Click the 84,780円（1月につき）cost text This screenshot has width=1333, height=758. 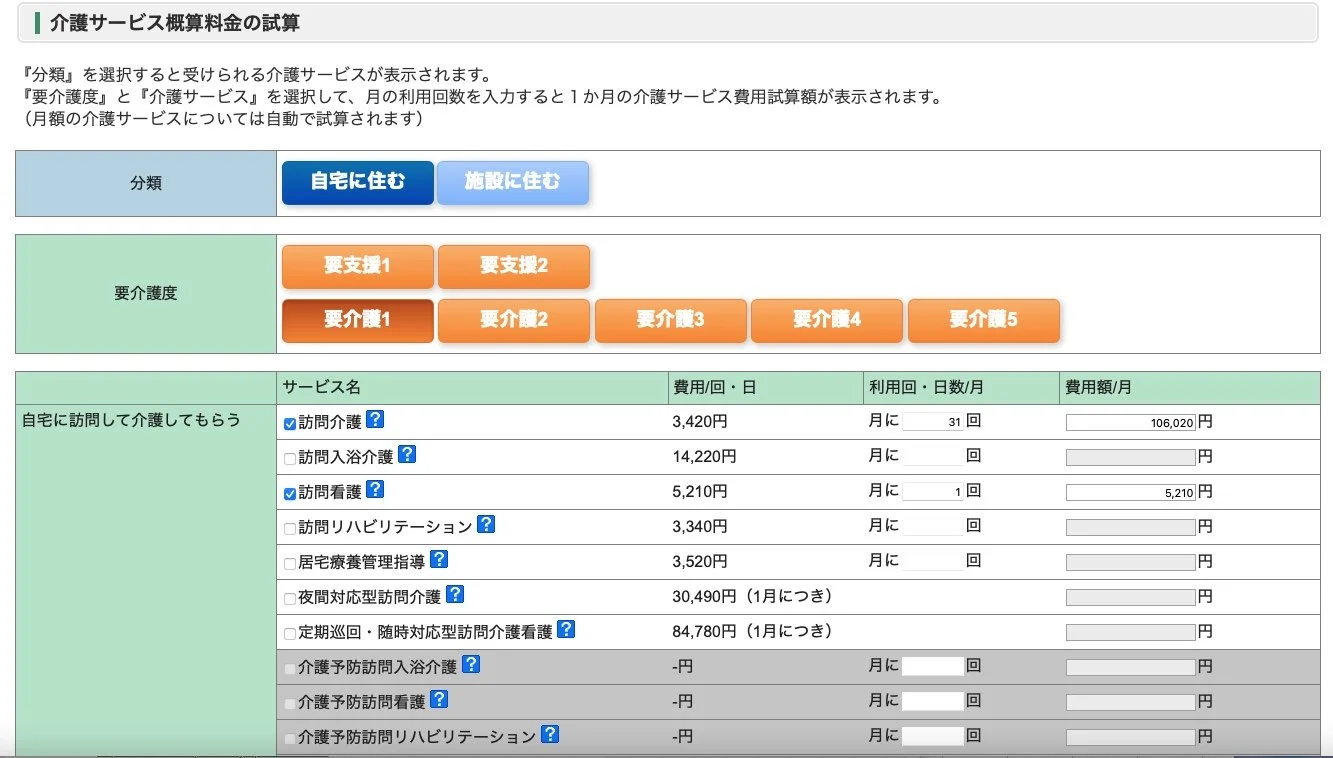pos(753,632)
